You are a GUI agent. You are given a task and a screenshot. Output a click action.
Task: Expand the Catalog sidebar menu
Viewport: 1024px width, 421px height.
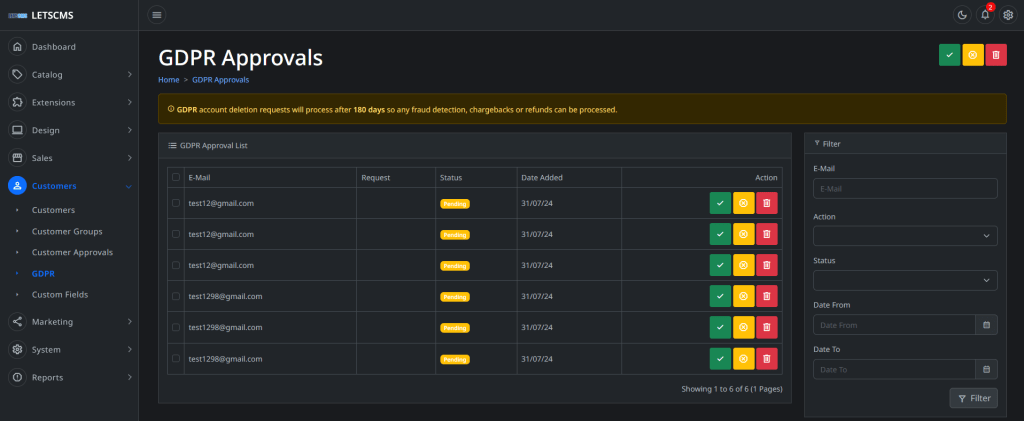pos(68,74)
